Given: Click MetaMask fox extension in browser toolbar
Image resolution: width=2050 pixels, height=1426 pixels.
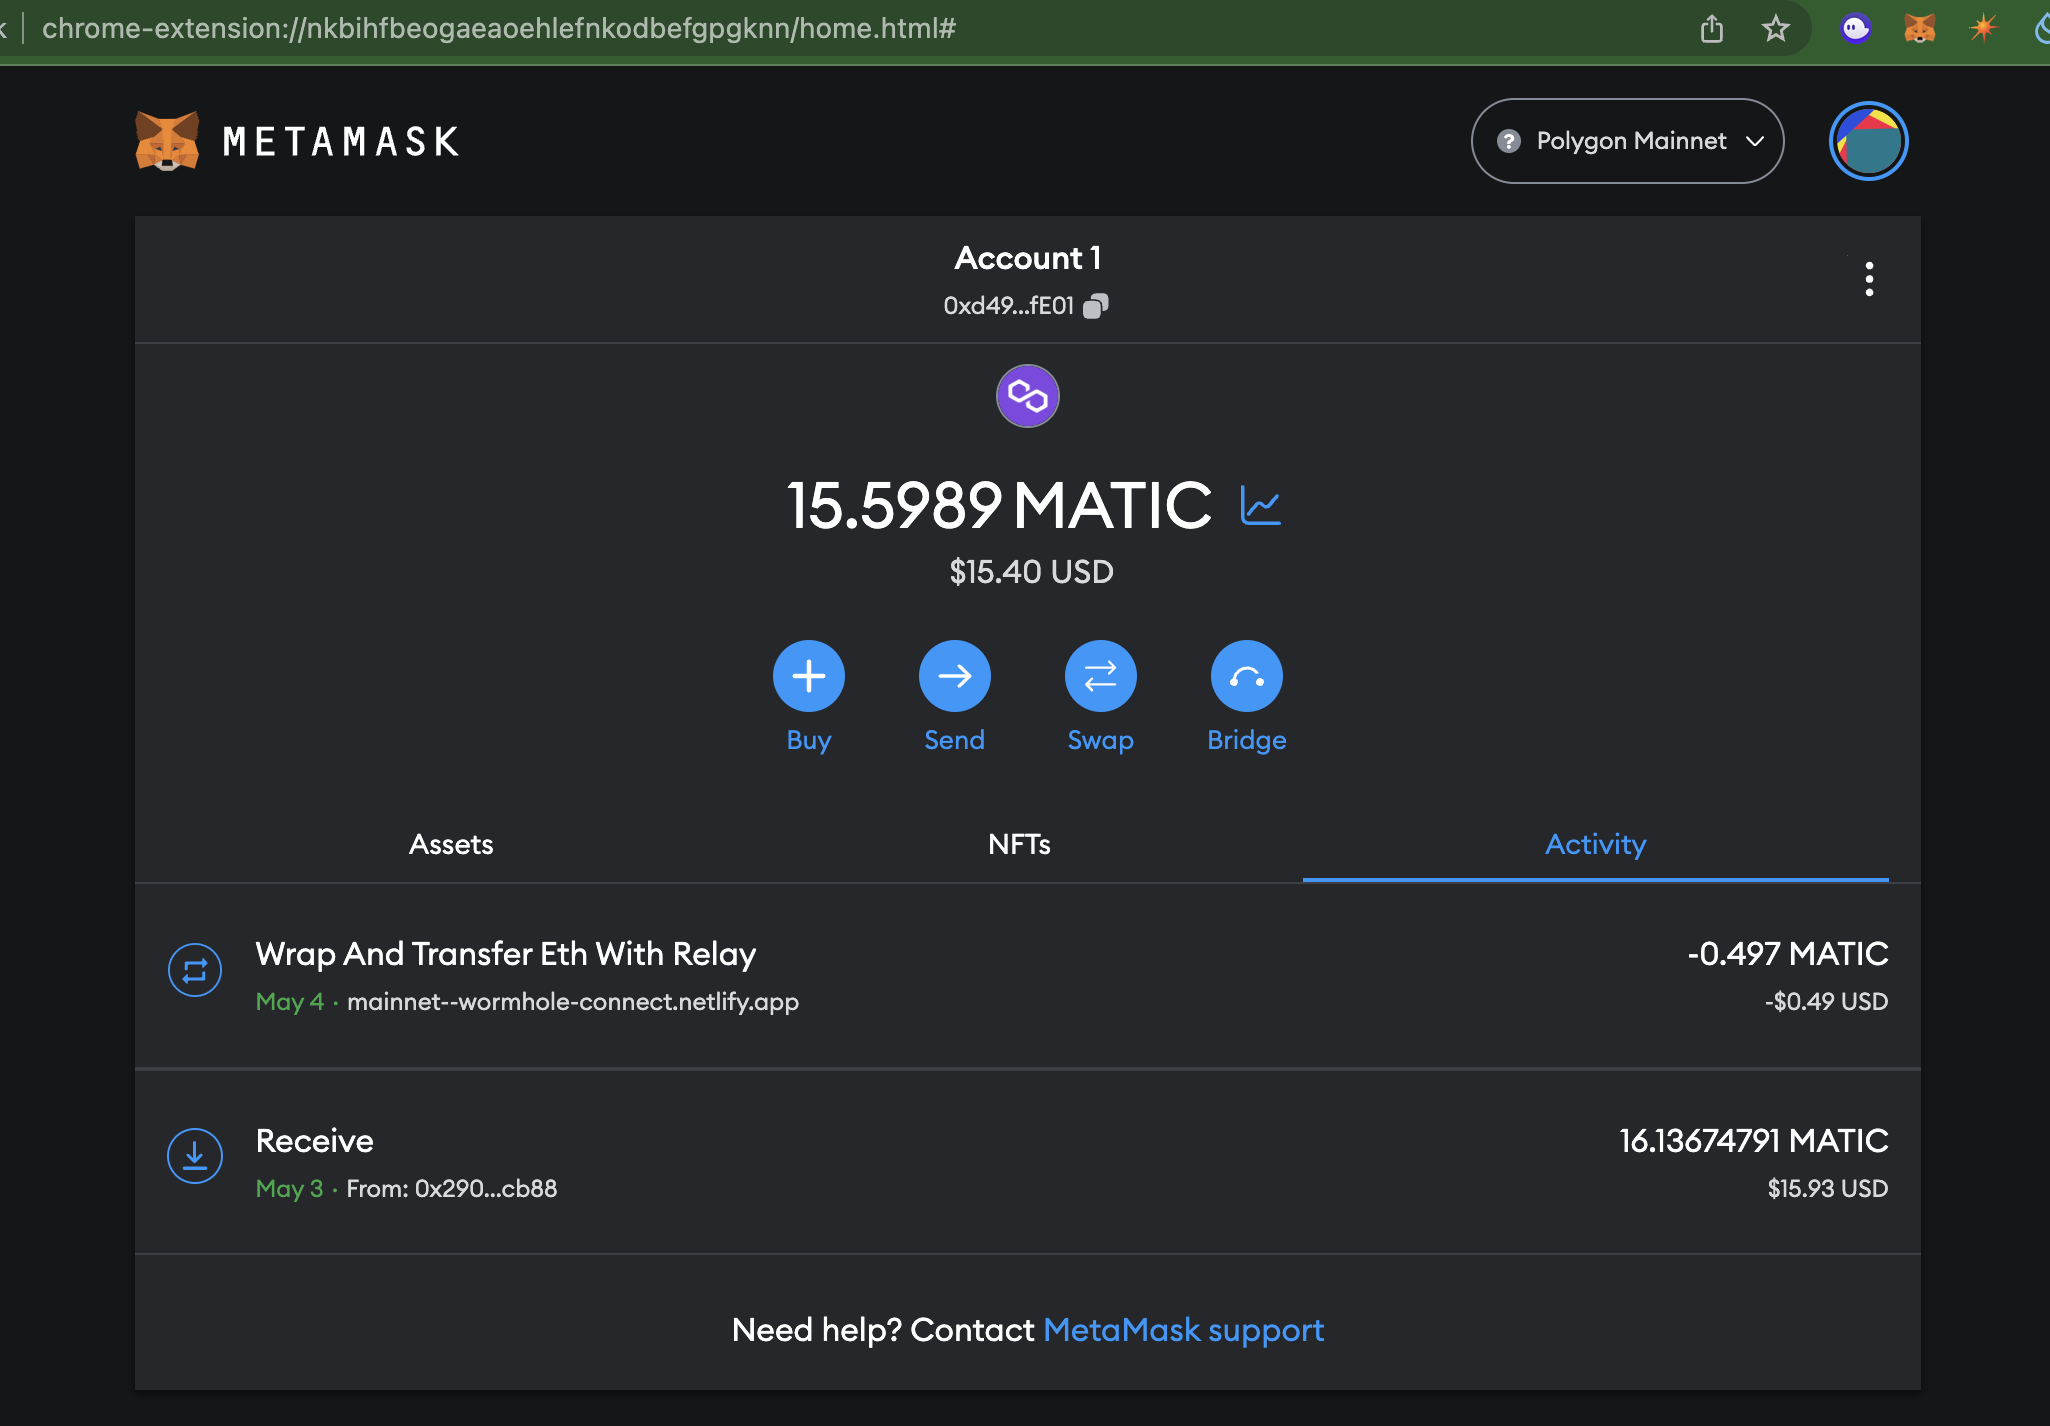Looking at the screenshot, I should coord(1919,28).
